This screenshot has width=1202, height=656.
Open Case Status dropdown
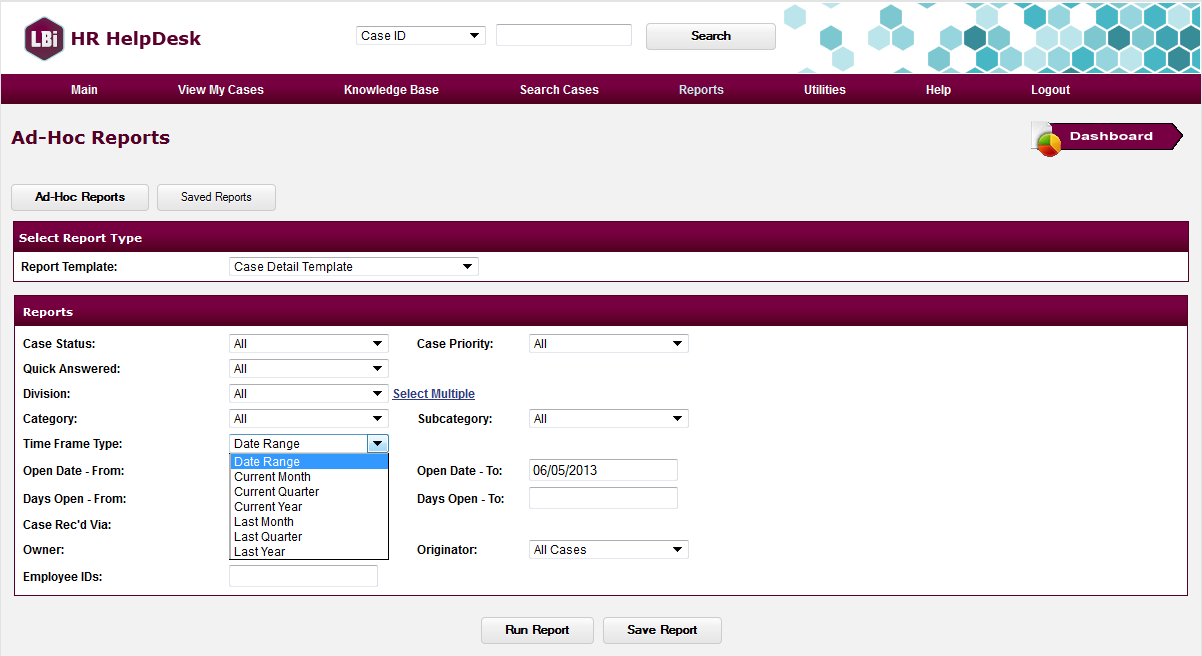(309, 344)
